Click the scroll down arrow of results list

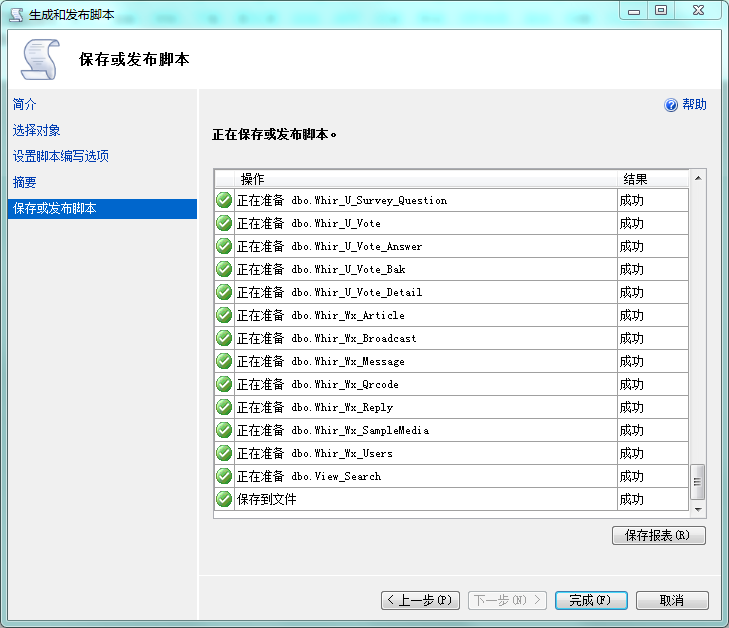pyautogui.click(x=698, y=510)
